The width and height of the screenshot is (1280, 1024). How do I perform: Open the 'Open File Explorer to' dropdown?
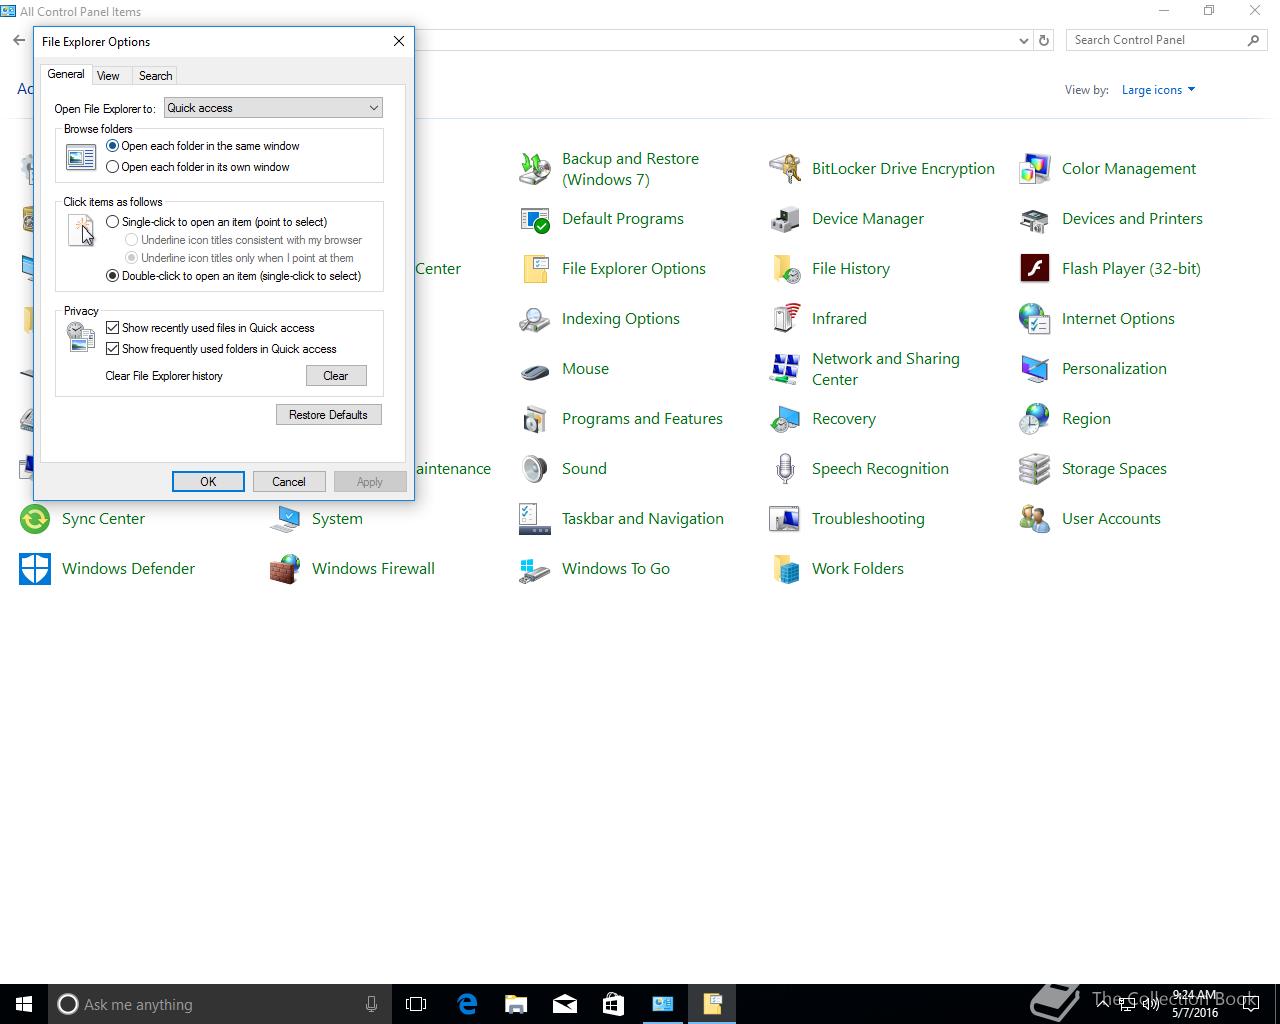click(273, 108)
